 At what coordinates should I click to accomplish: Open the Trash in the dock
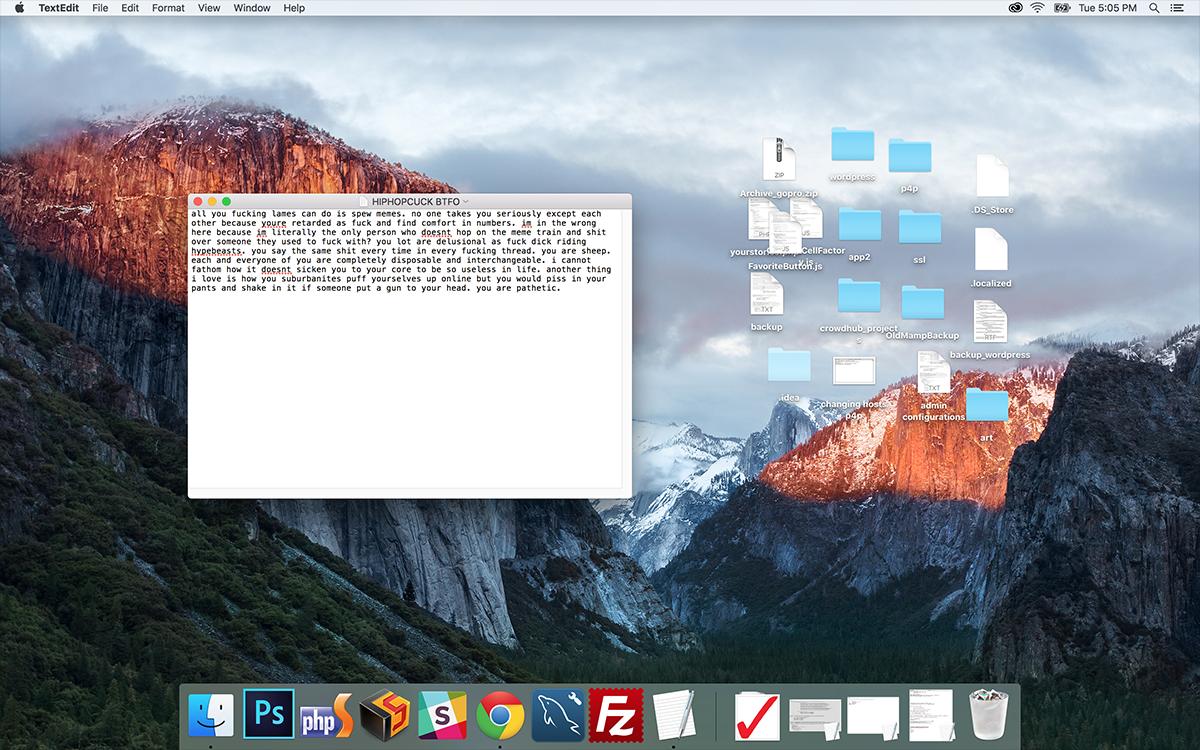990,714
